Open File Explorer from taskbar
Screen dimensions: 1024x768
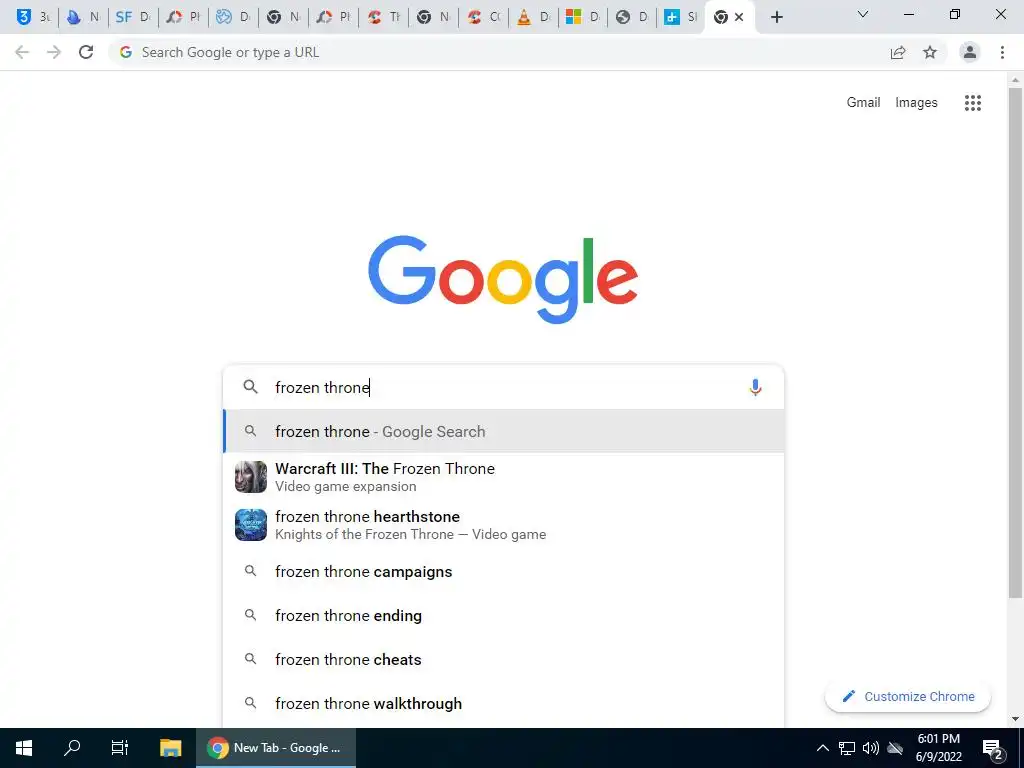[170, 748]
